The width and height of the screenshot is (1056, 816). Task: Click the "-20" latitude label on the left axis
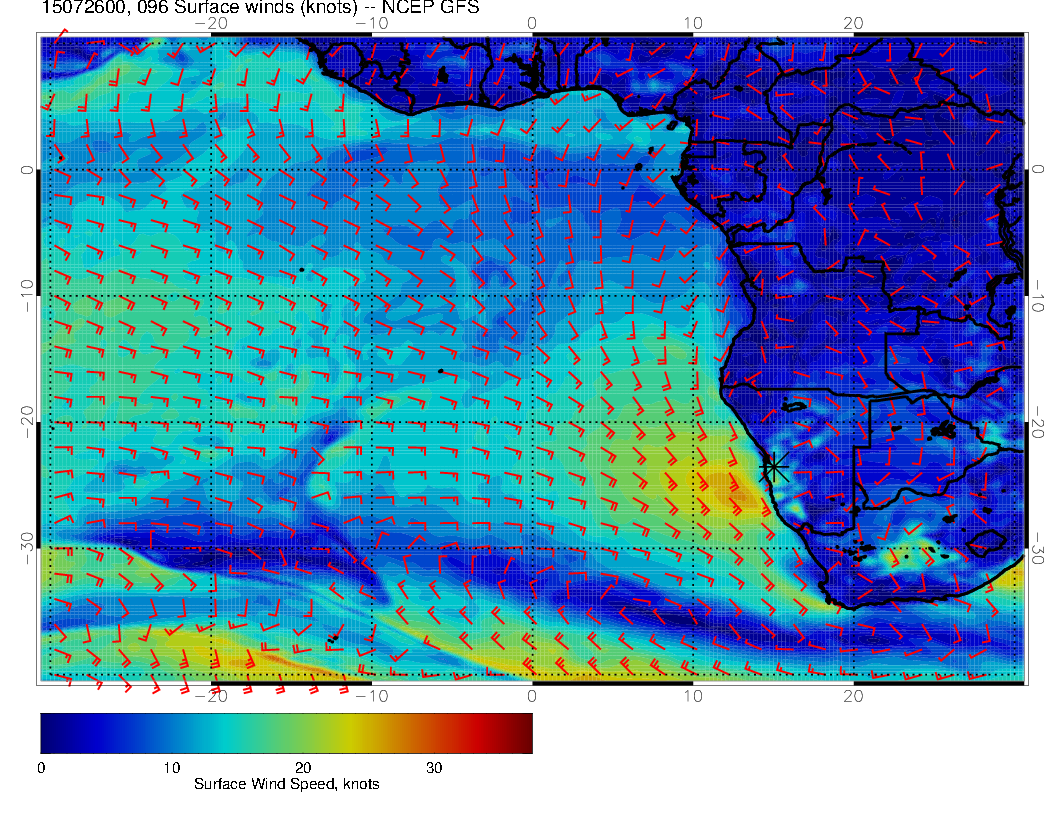click(x=27, y=422)
